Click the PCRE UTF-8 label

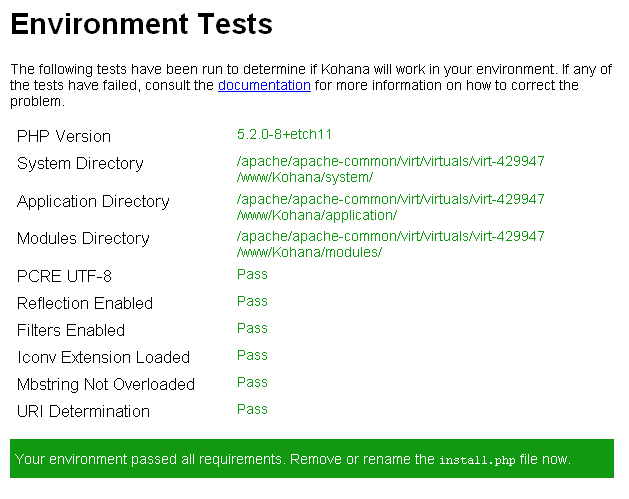(64, 276)
